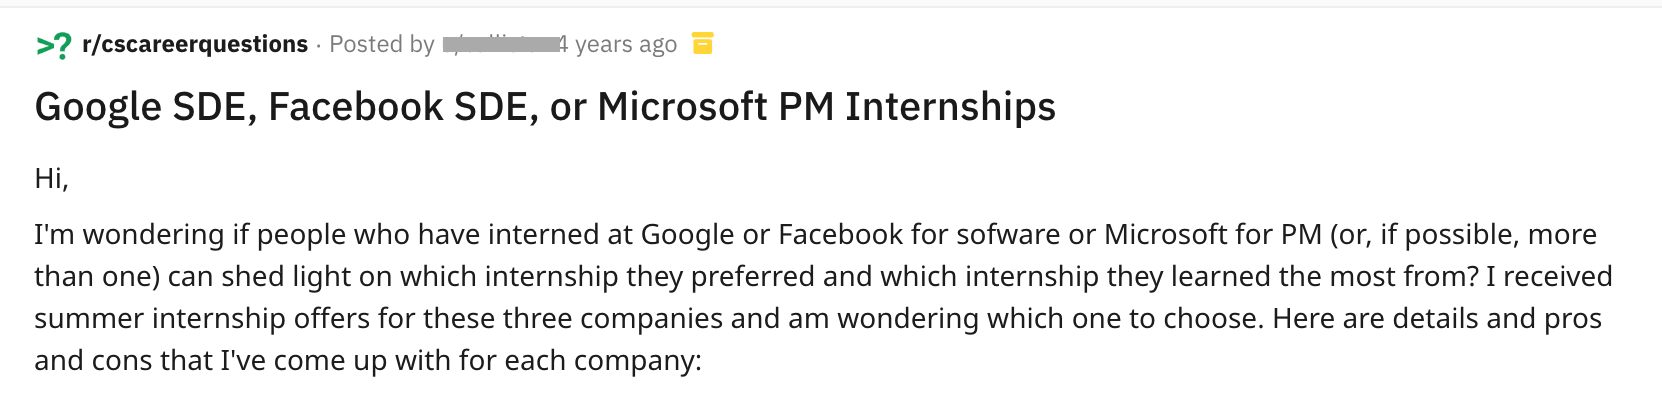Click the "Posted by" label
The image size is (1662, 402).
click(x=382, y=44)
